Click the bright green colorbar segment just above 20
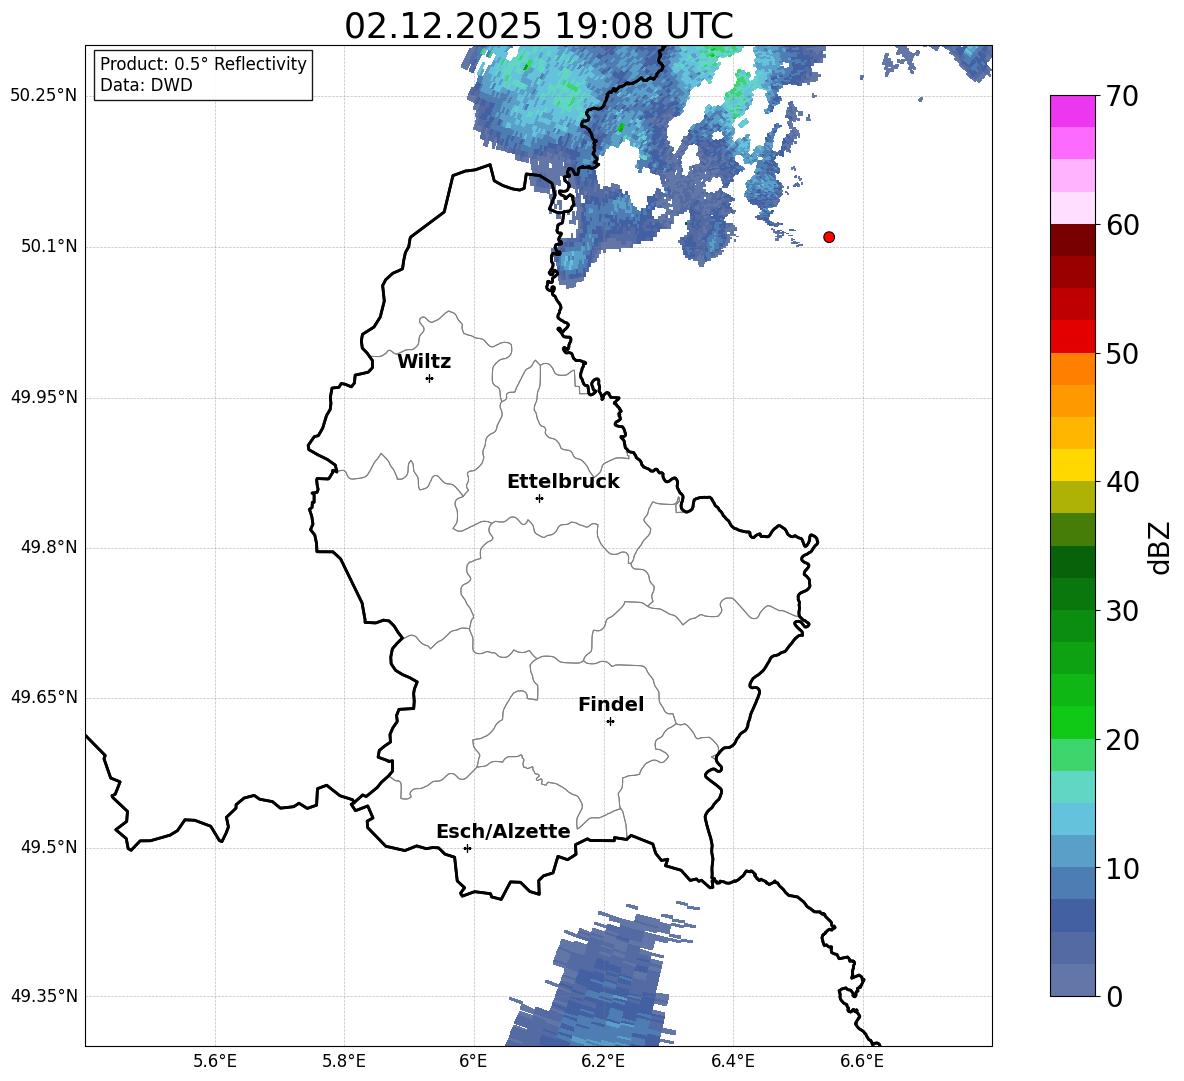The height and width of the screenshot is (1081, 1184). [x=1072, y=723]
